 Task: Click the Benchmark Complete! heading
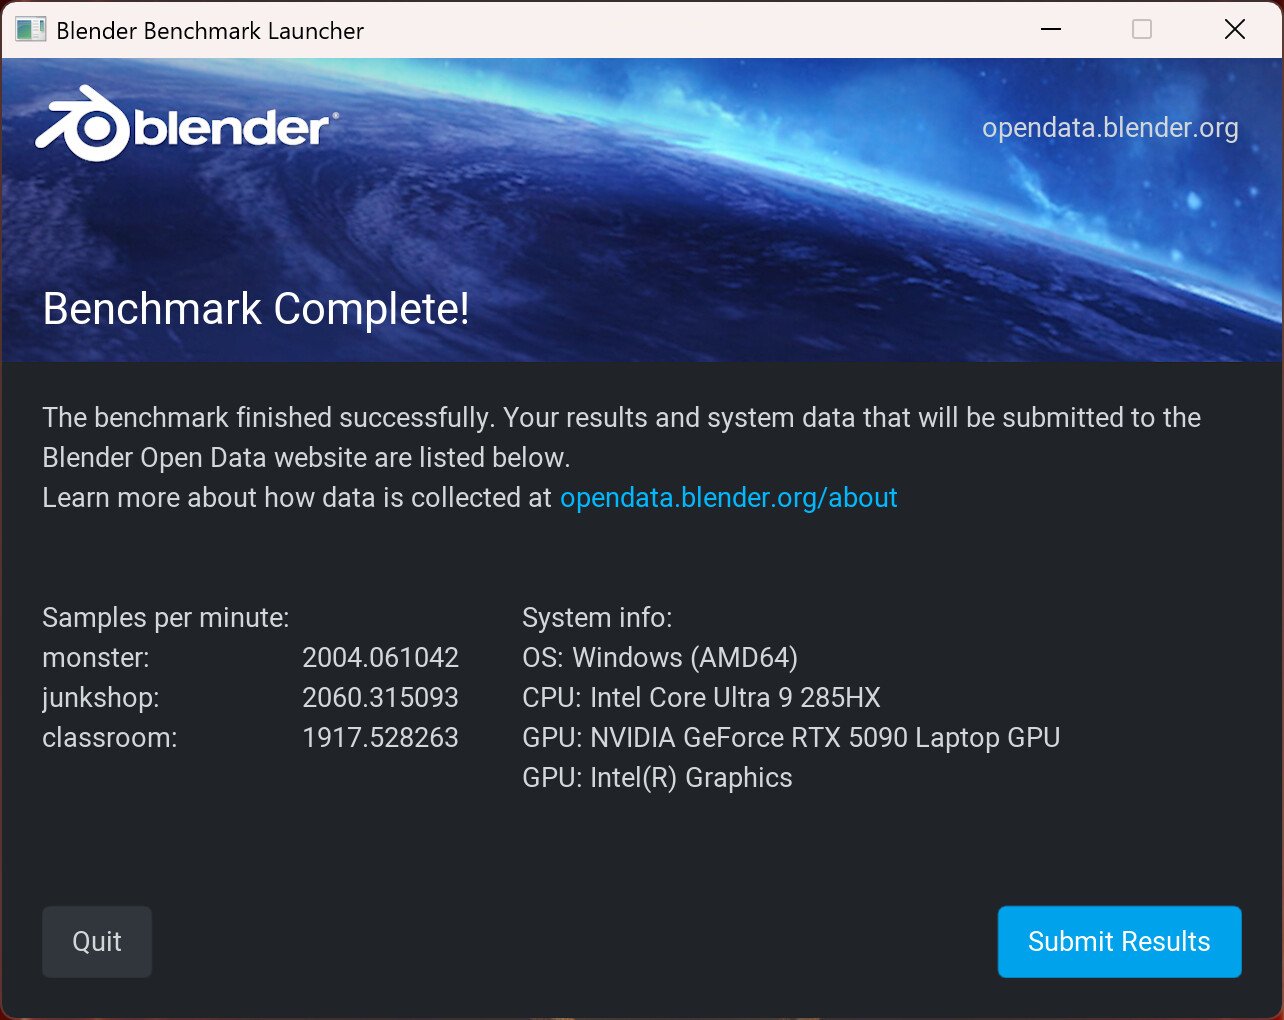256,309
